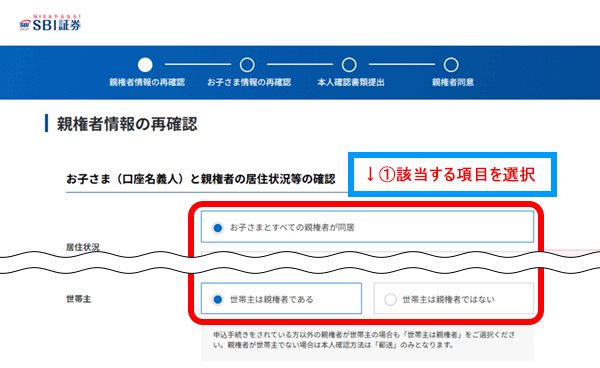Go to step circle お子さま情報の再確認
The height and width of the screenshot is (368, 600).
[247, 65]
